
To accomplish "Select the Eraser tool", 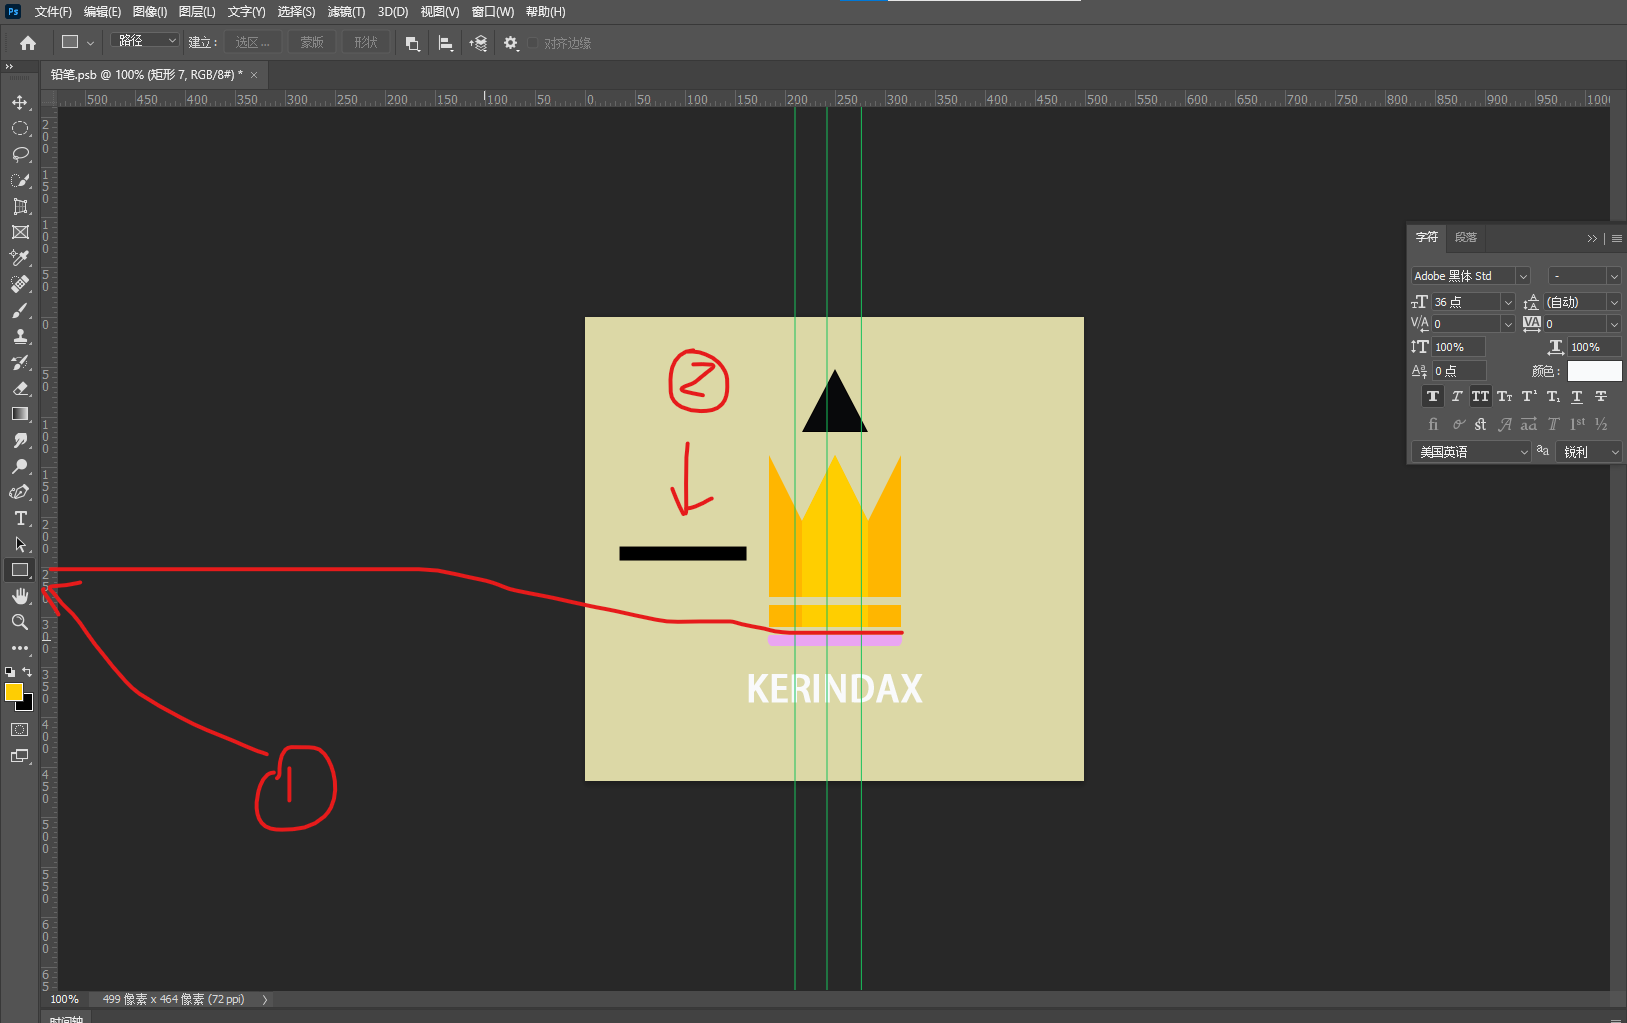I will (20, 388).
